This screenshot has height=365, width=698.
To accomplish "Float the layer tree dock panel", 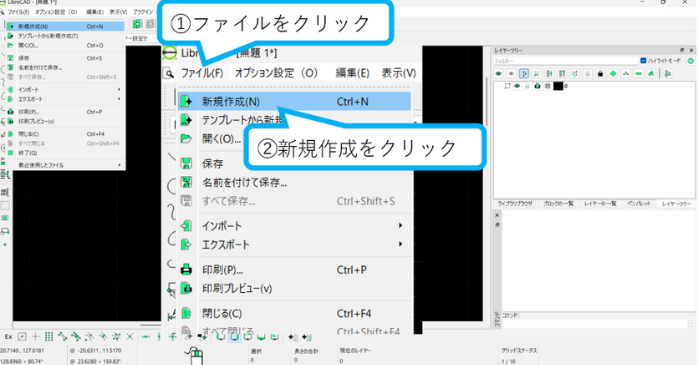I will (x=682, y=50).
